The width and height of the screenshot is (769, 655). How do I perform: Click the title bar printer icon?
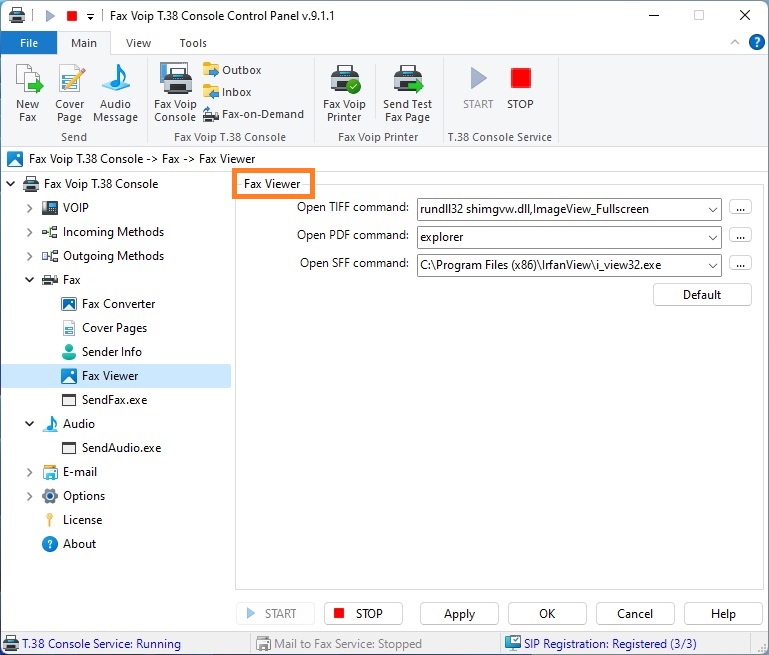(x=17, y=15)
